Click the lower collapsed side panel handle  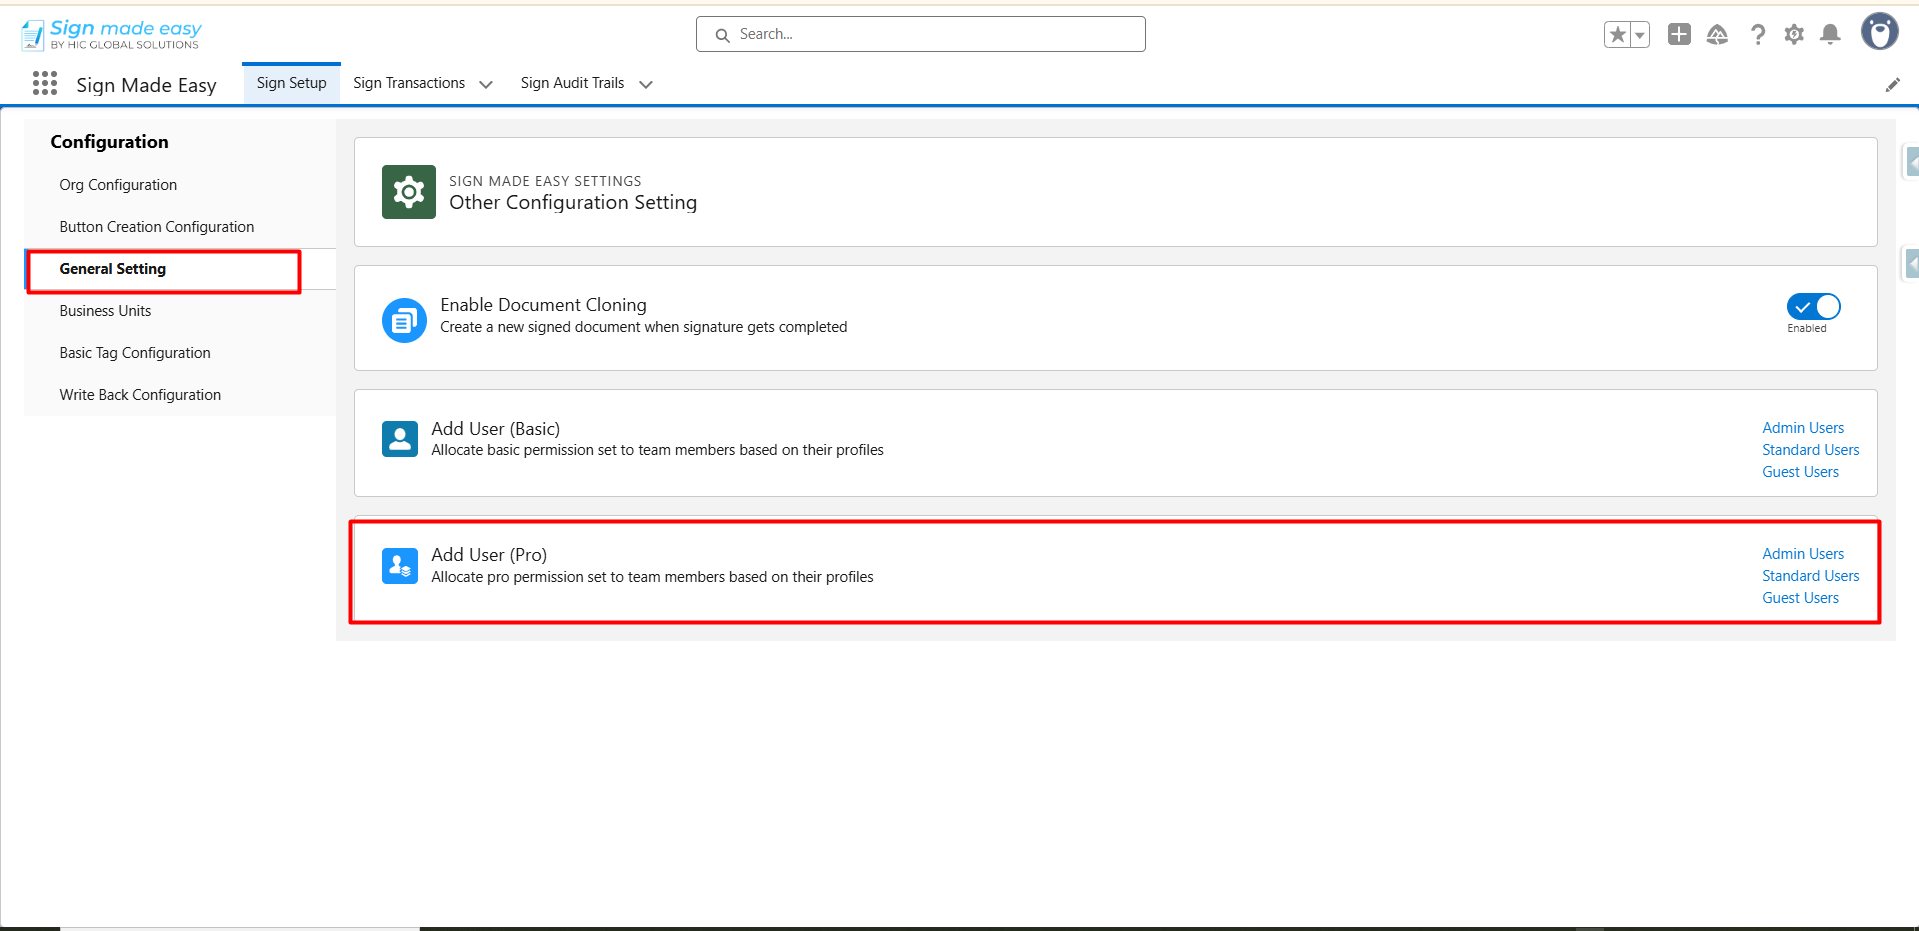(x=1911, y=264)
